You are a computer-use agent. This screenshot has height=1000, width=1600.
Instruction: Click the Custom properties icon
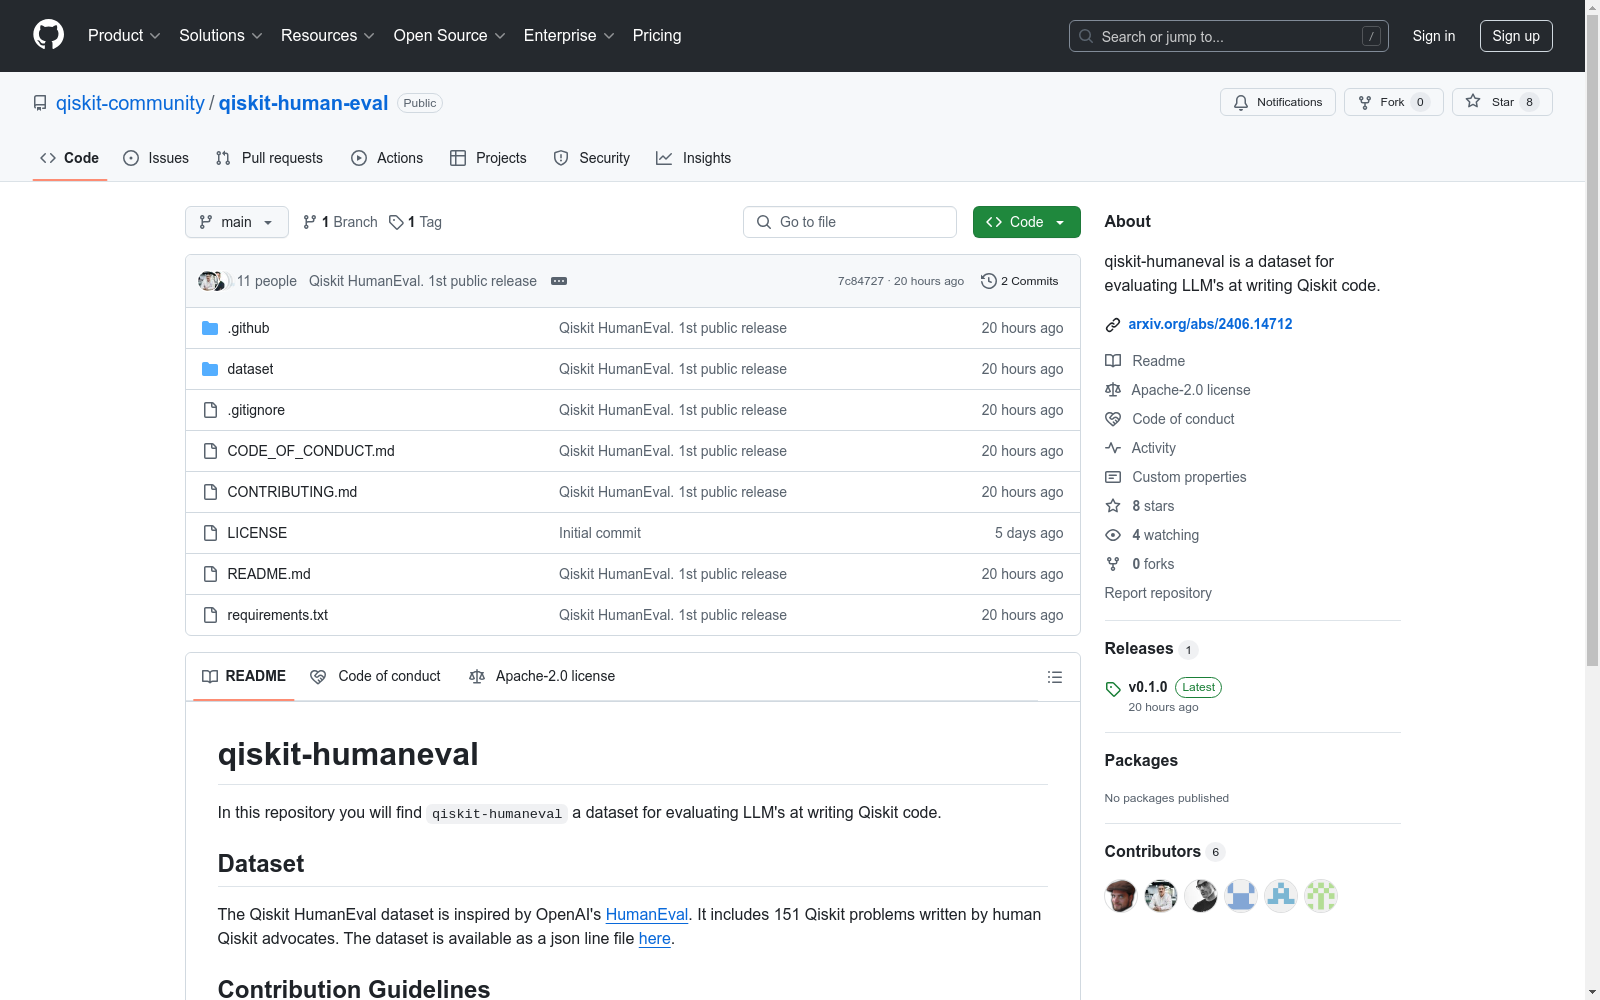point(1113,477)
